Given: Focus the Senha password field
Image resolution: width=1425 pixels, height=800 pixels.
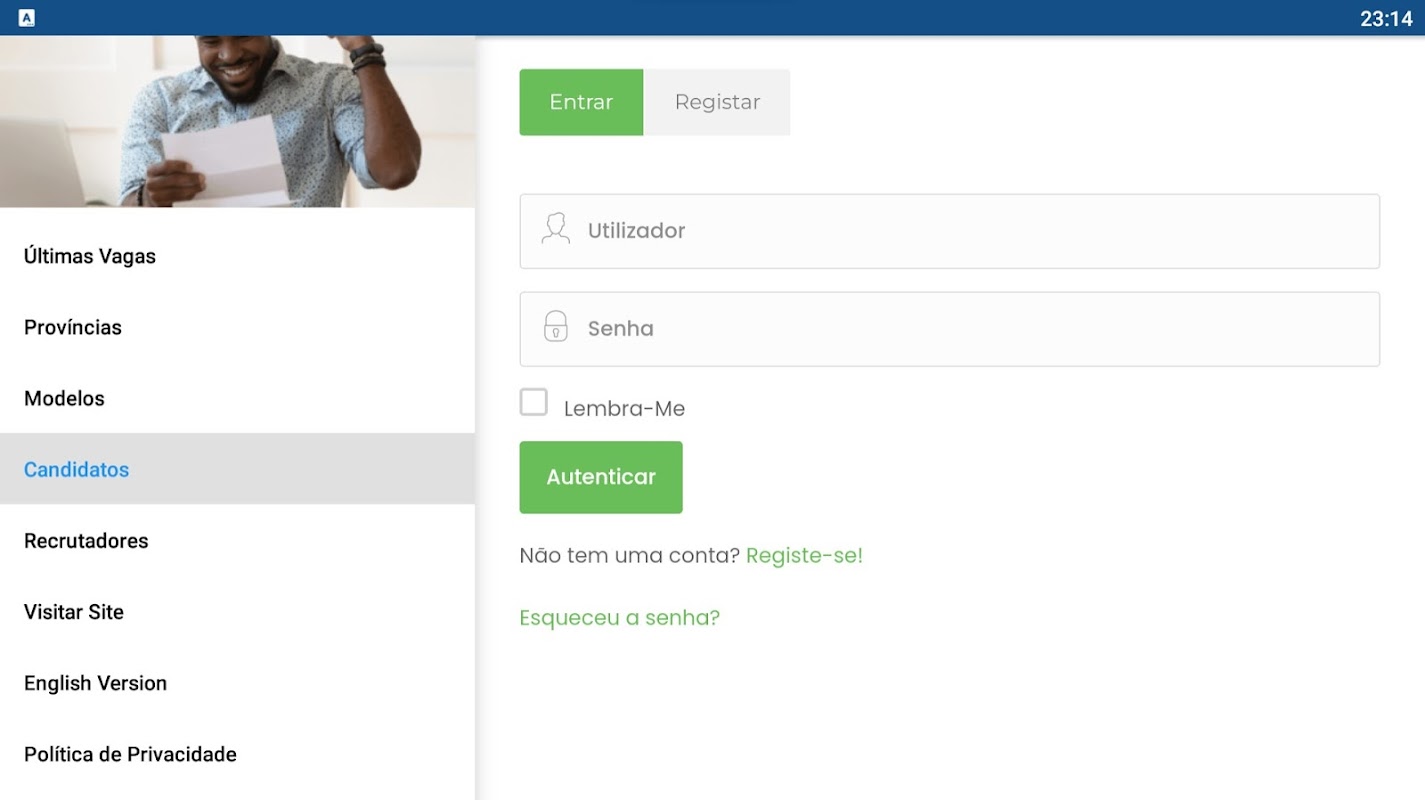Looking at the screenshot, I should point(949,329).
